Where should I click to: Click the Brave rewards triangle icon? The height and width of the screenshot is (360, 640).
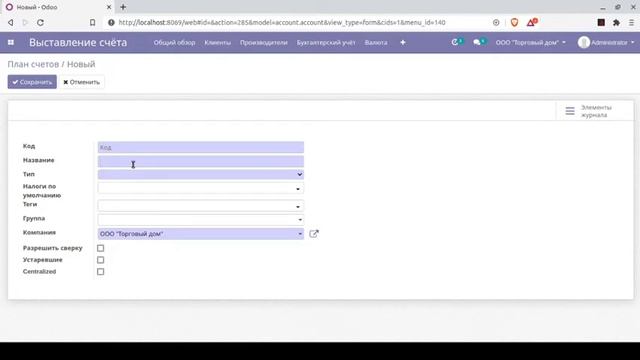click(x=531, y=22)
